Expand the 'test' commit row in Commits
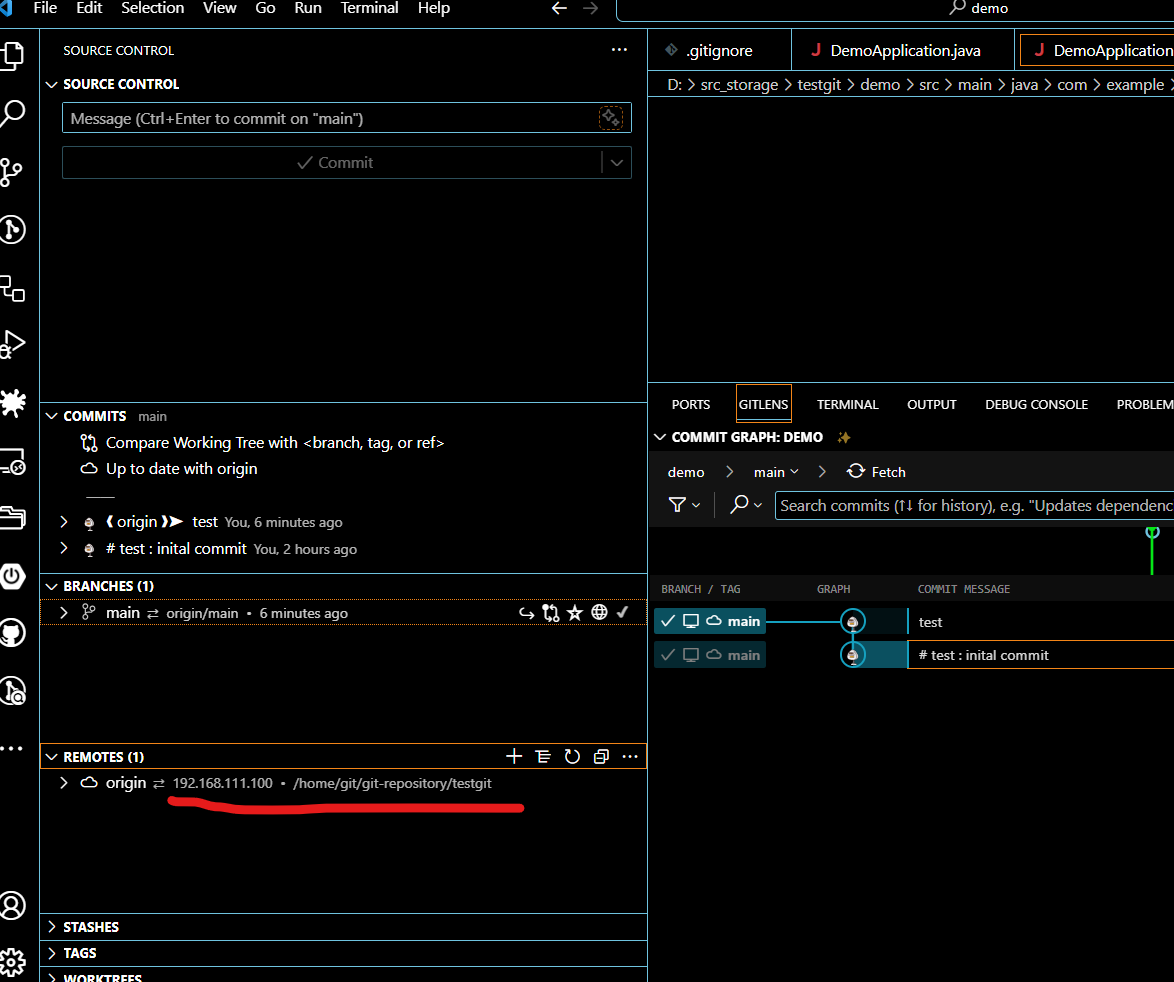This screenshot has height=982, width=1174. [64, 522]
